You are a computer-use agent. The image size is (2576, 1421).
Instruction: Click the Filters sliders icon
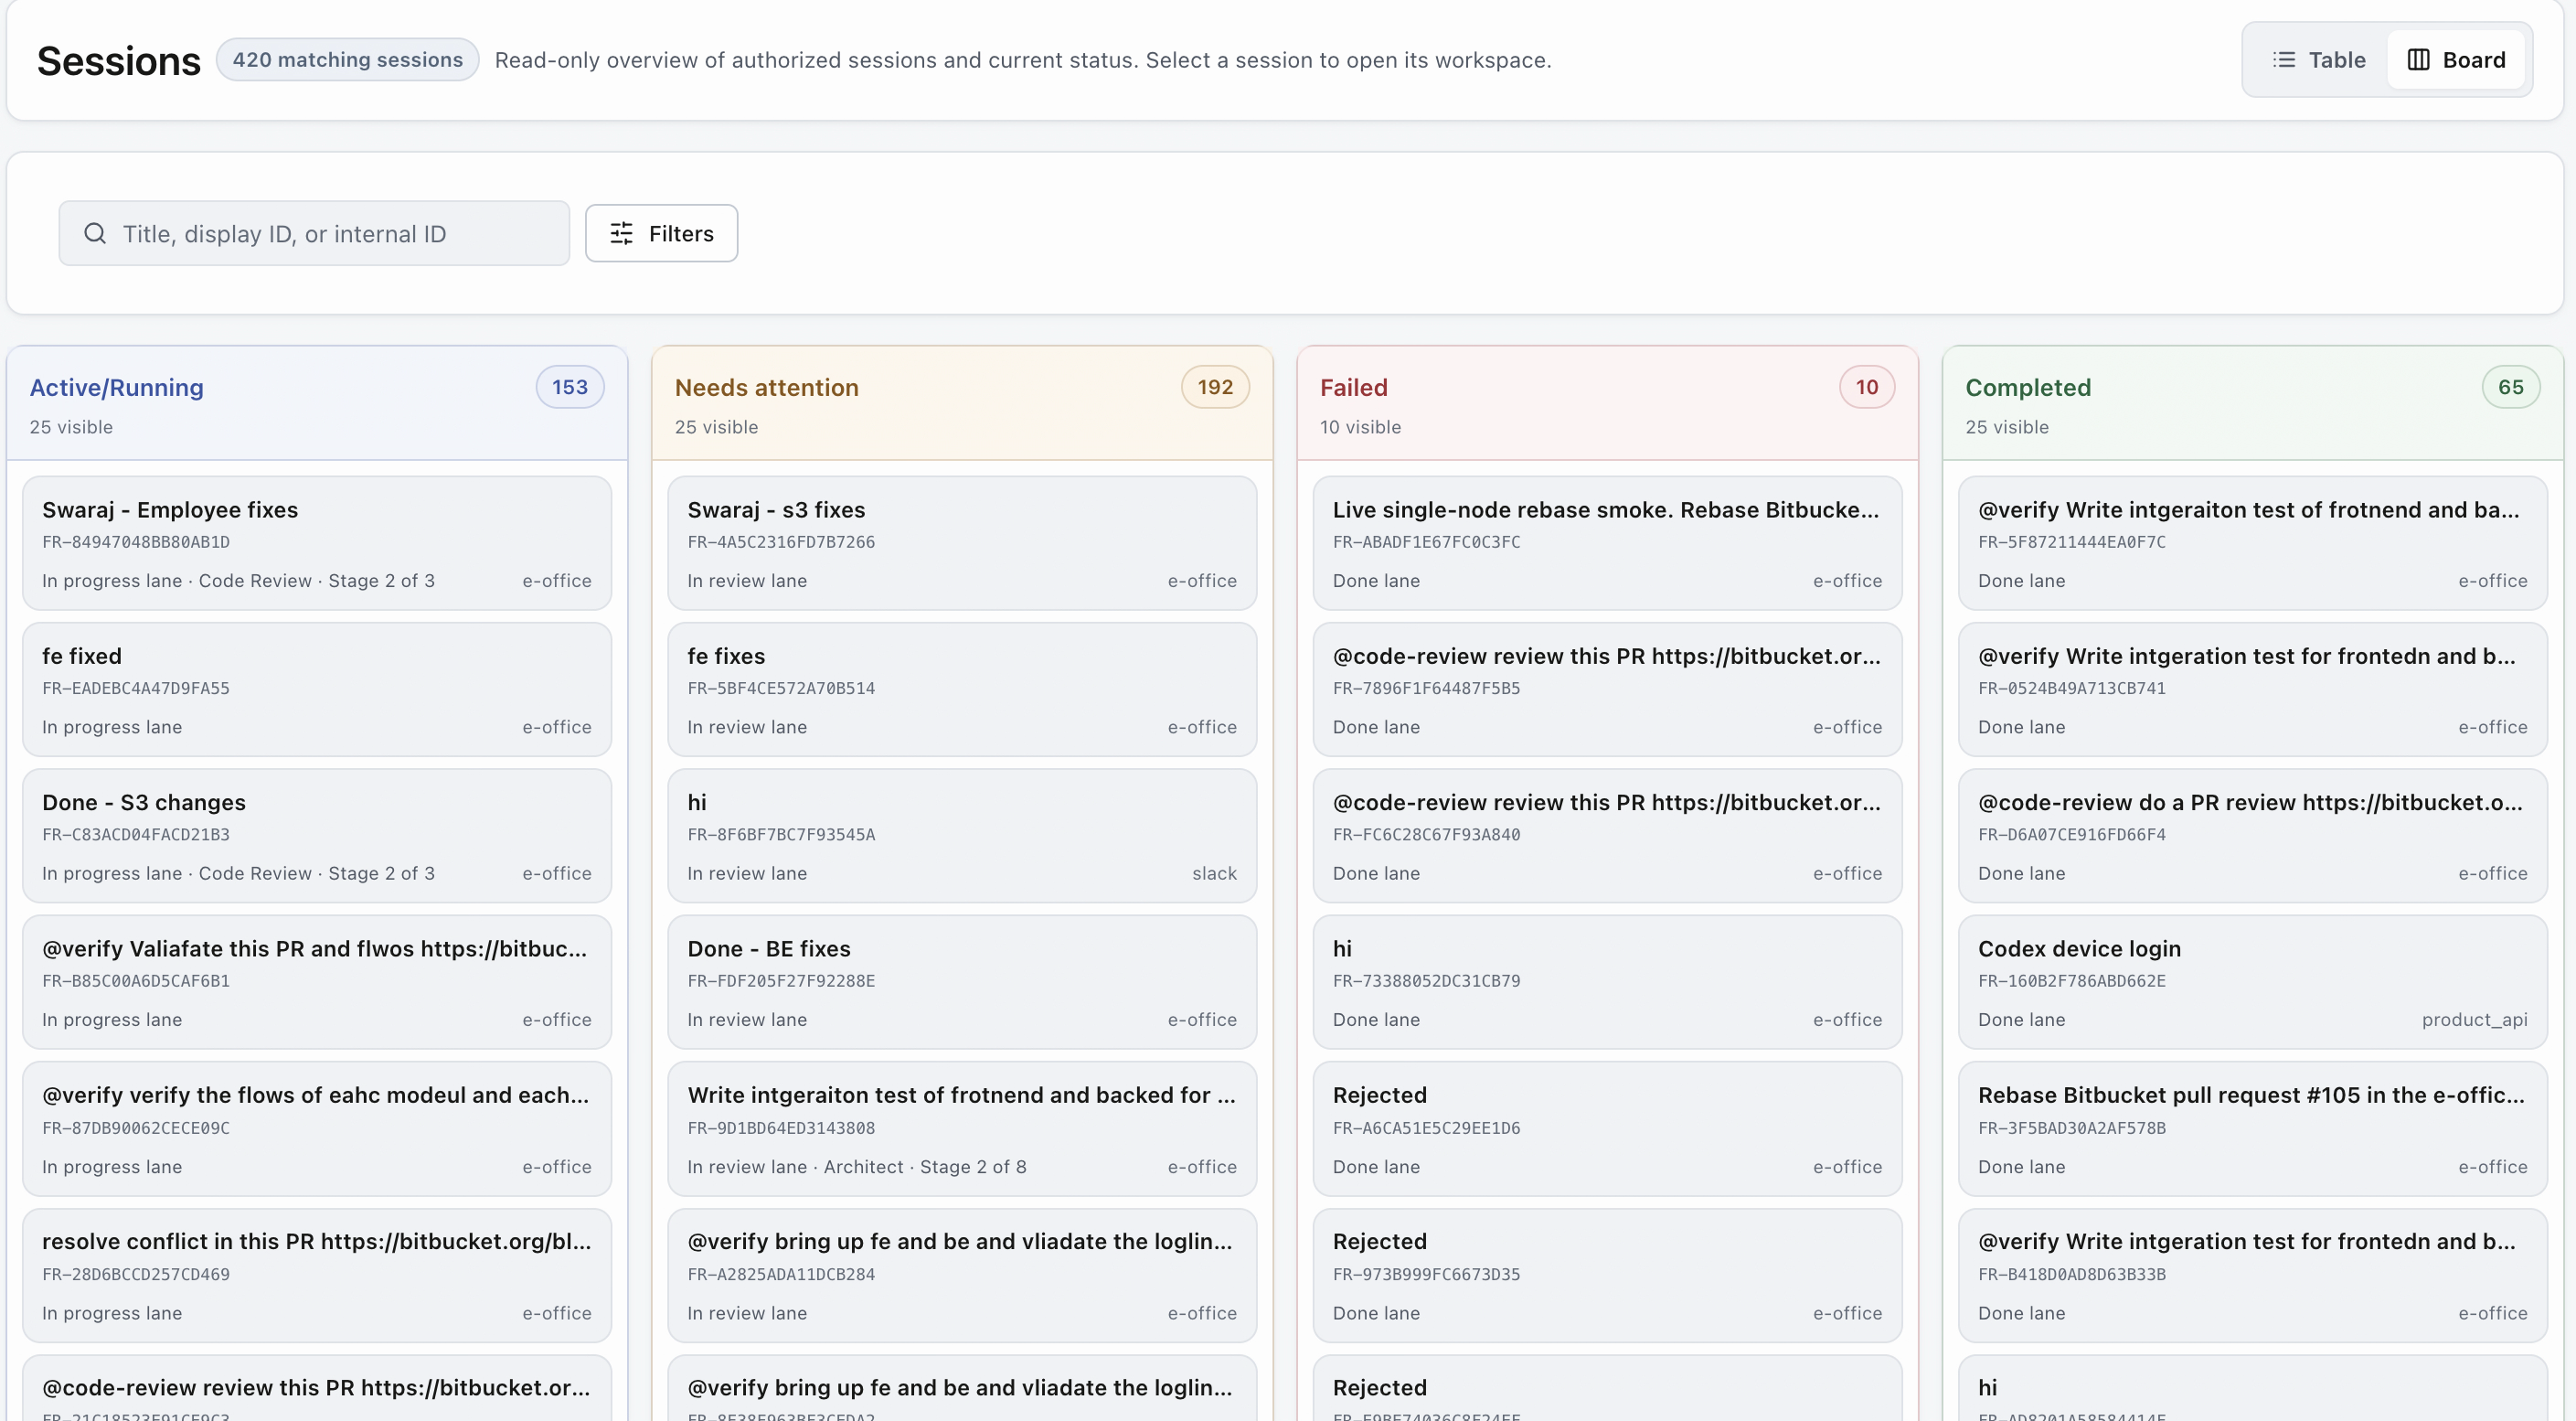[622, 234]
